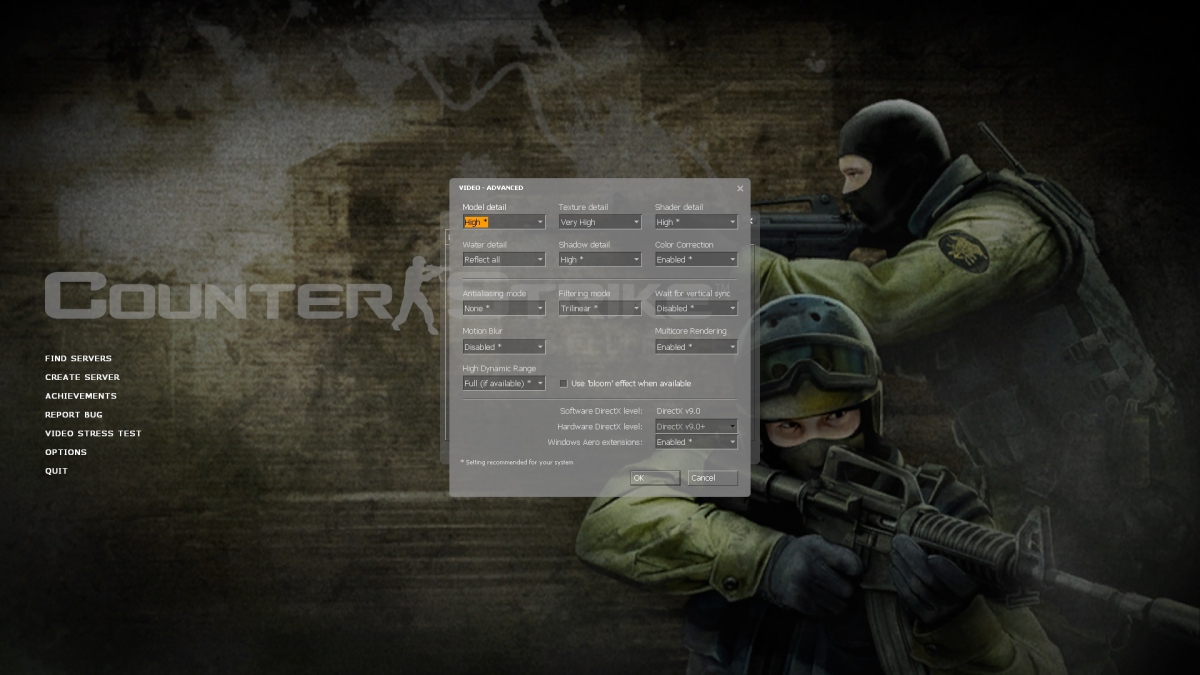Open the Water detail dropdown
Viewport: 1200px width, 675px height.
click(x=504, y=259)
